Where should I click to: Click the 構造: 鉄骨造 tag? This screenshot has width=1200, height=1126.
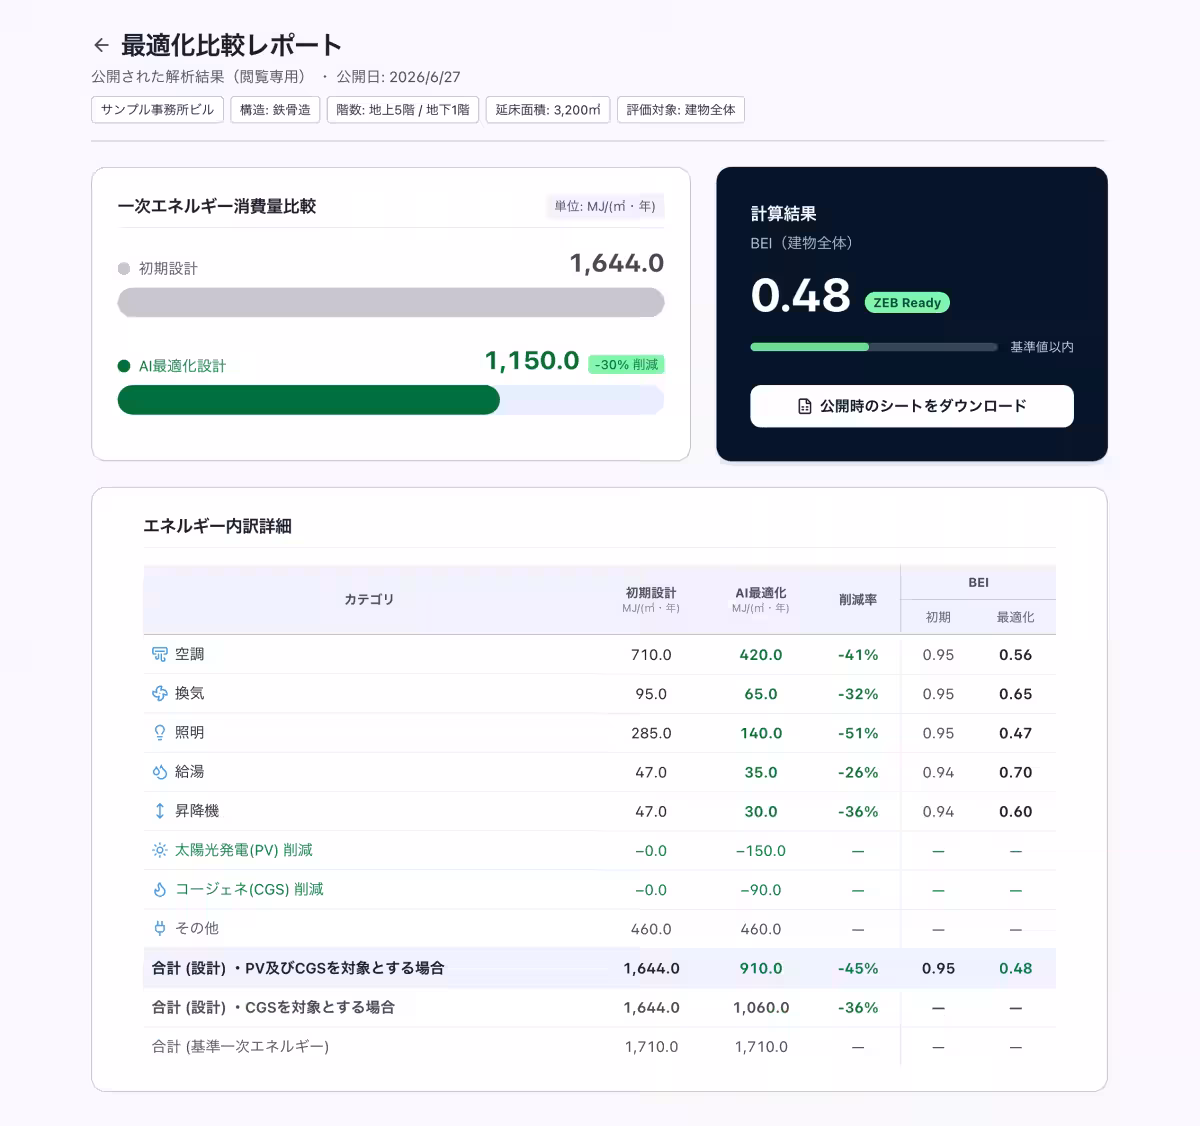click(275, 110)
